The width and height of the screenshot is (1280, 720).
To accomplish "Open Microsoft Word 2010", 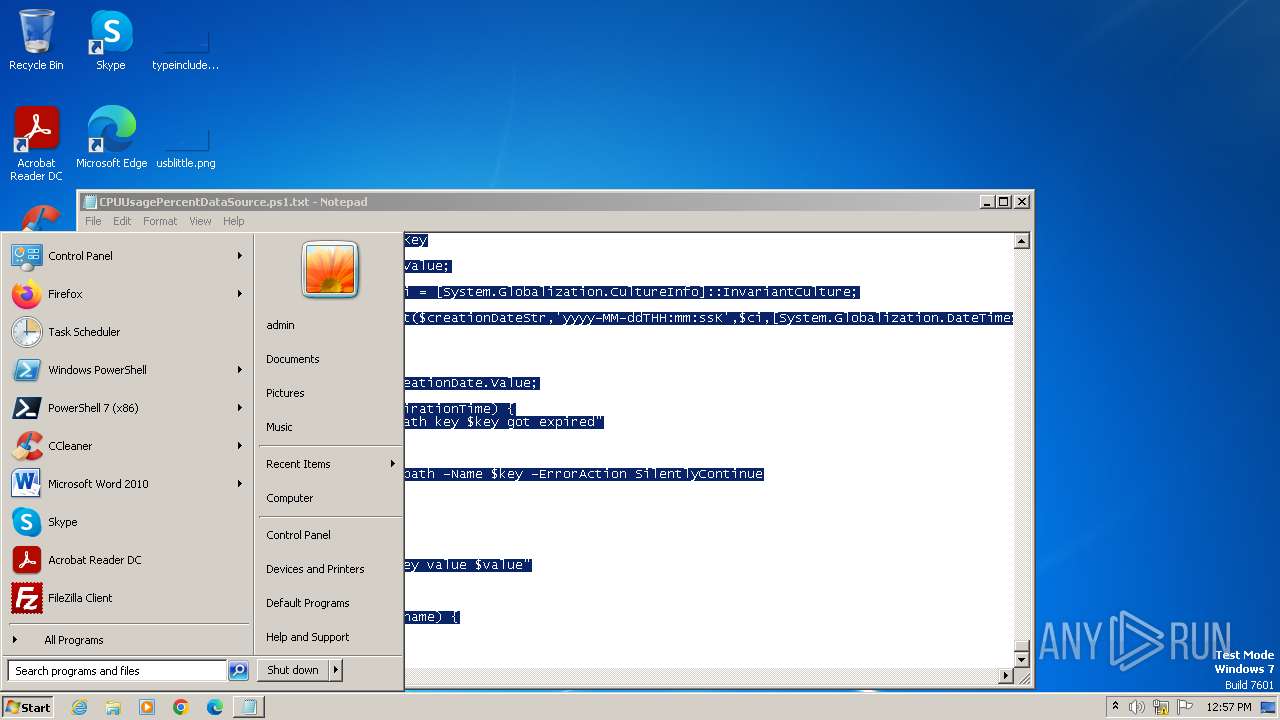I will click(127, 484).
